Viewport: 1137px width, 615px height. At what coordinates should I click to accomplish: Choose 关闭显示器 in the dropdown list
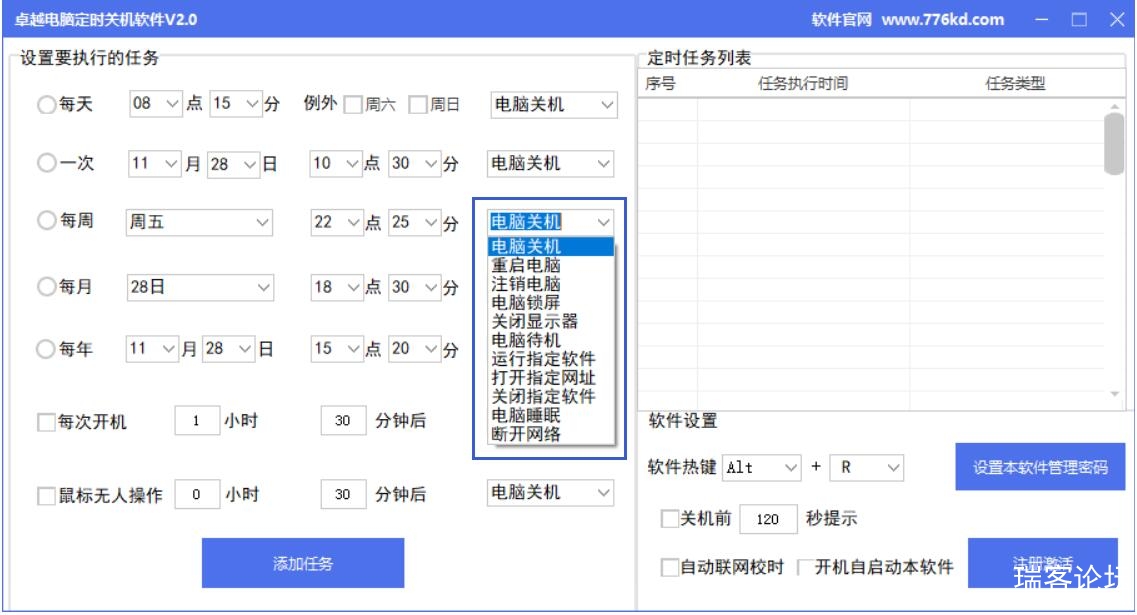(x=551, y=322)
